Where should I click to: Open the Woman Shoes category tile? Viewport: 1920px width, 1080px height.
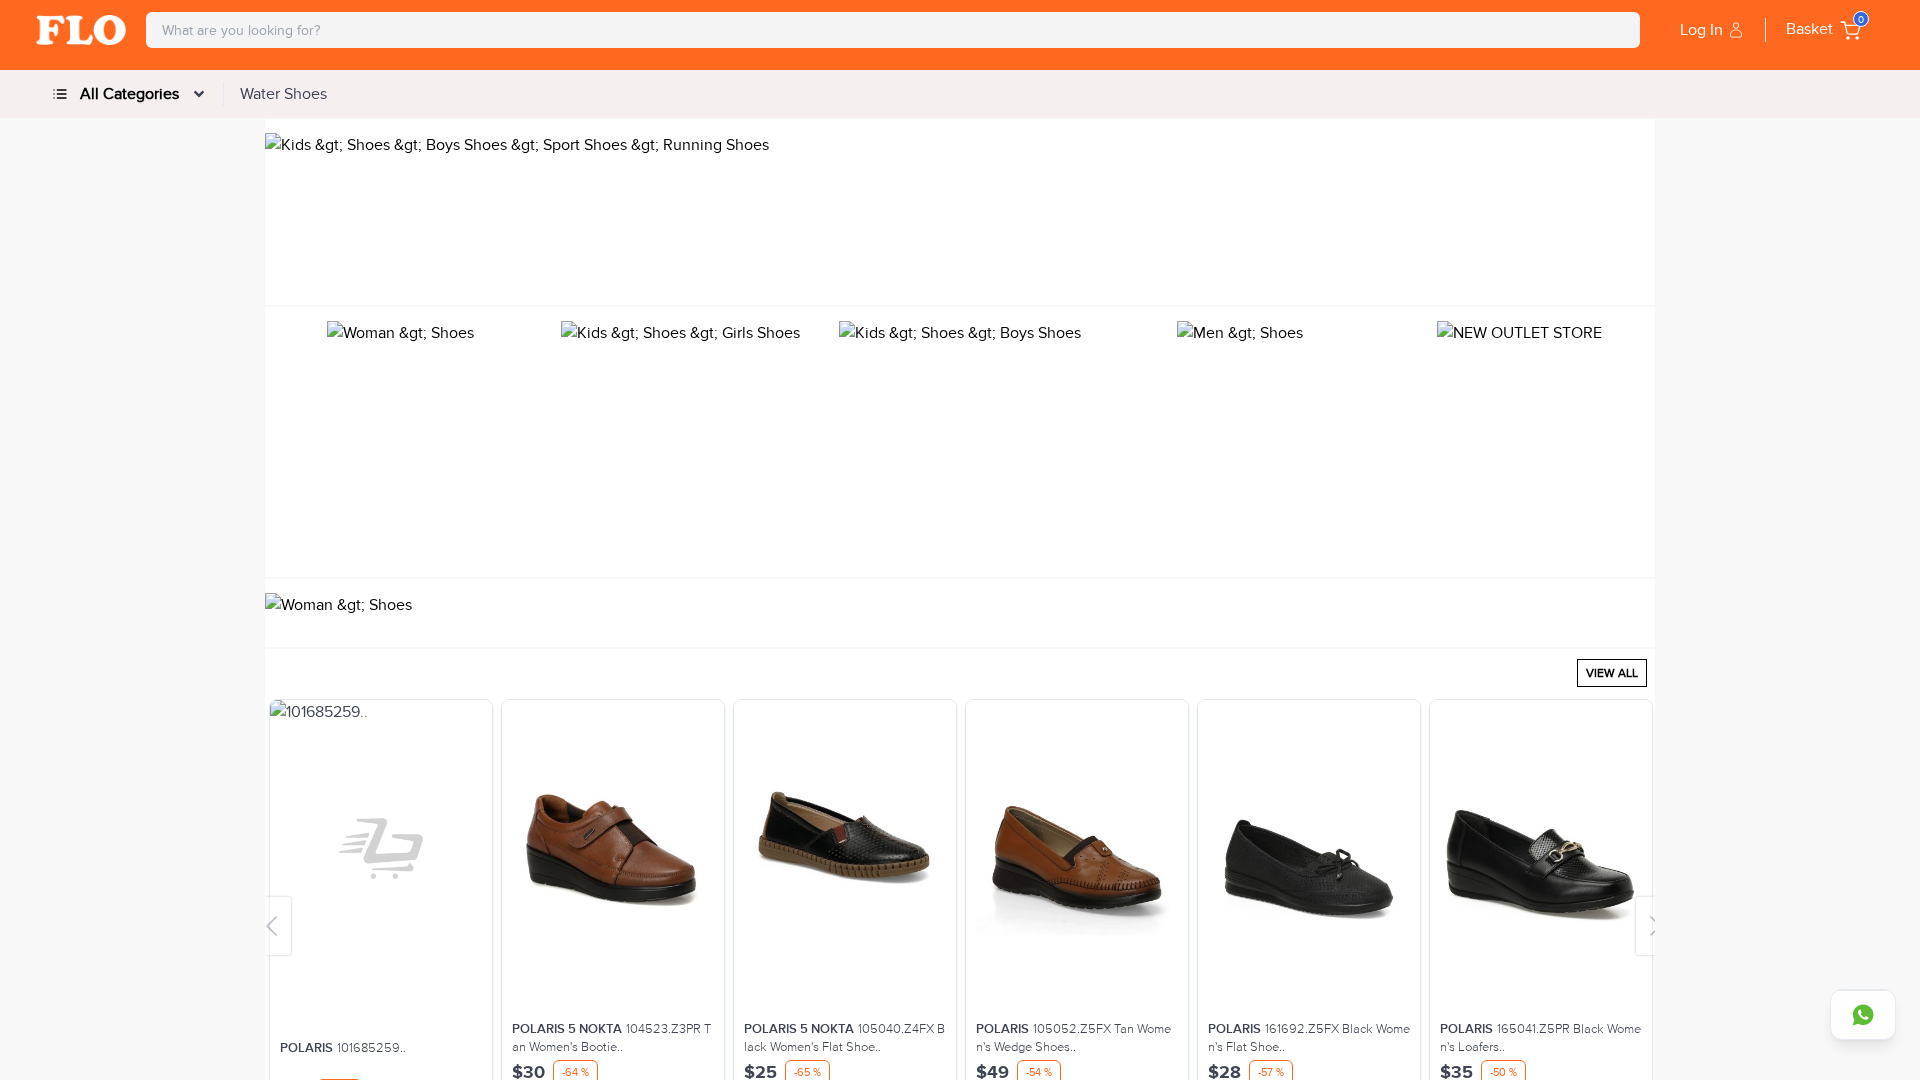tap(400, 333)
